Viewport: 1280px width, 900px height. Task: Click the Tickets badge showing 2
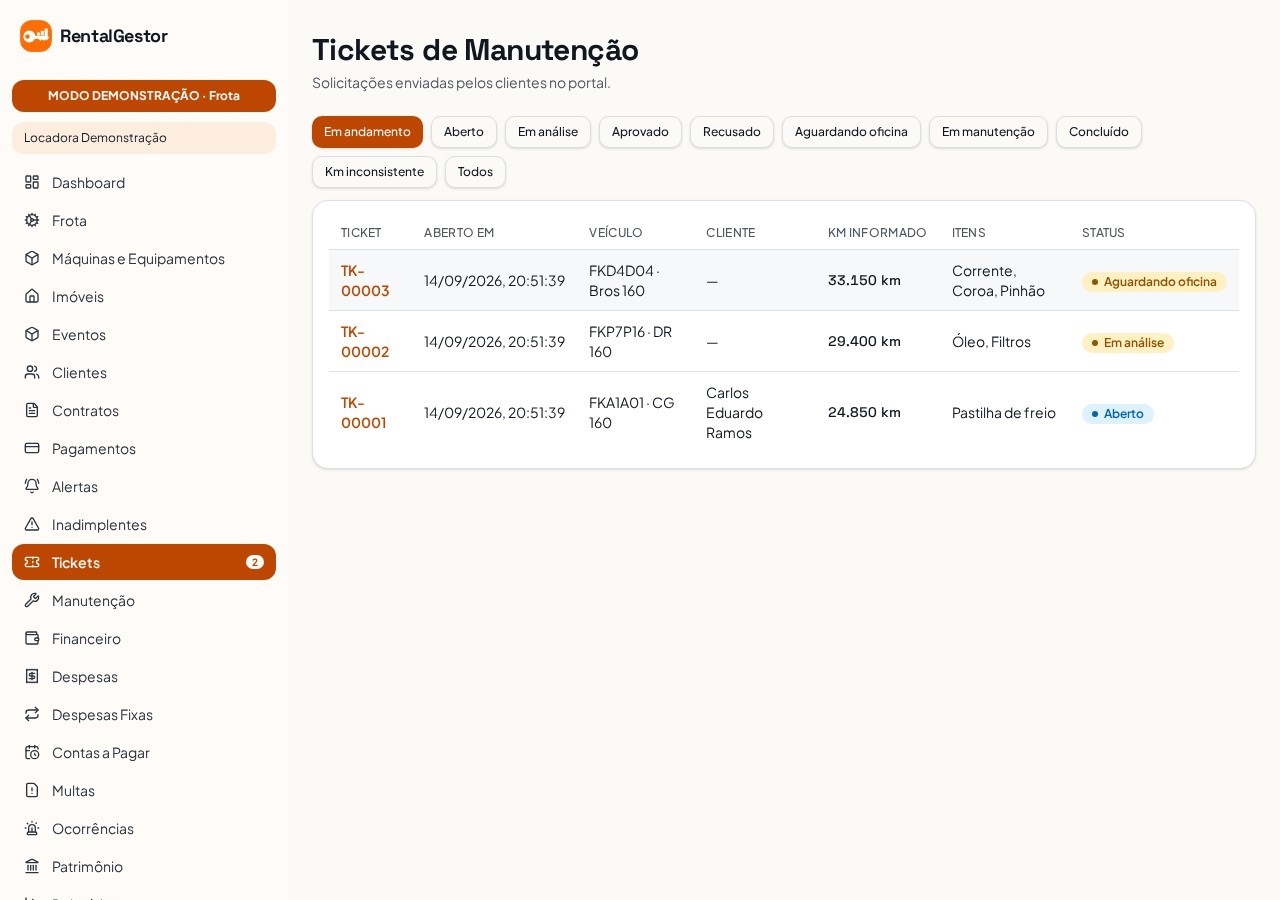click(255, 562)
